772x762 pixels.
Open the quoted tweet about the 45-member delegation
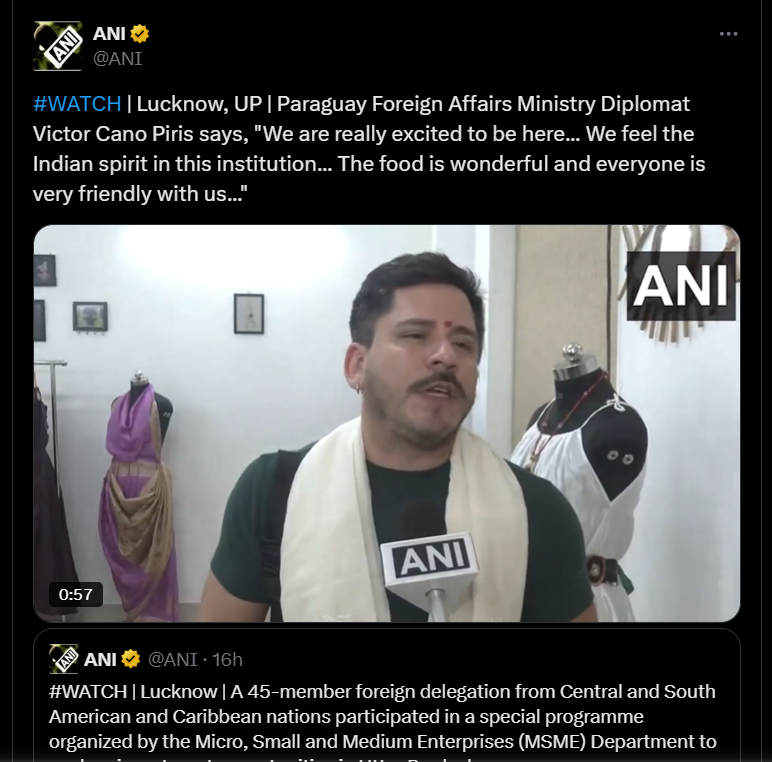pos(386,716)
